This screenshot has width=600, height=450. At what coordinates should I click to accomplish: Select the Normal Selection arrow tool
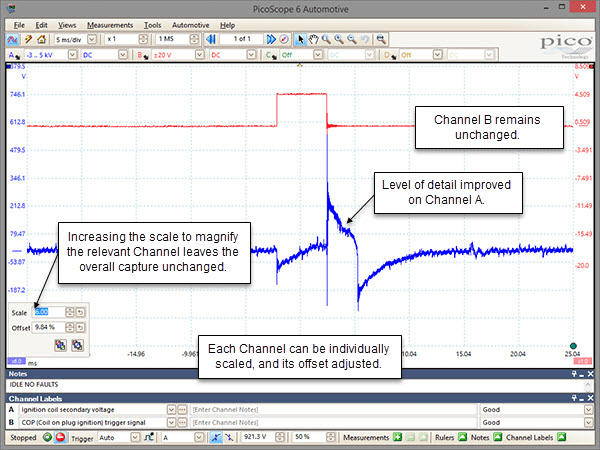click(300, 39)
